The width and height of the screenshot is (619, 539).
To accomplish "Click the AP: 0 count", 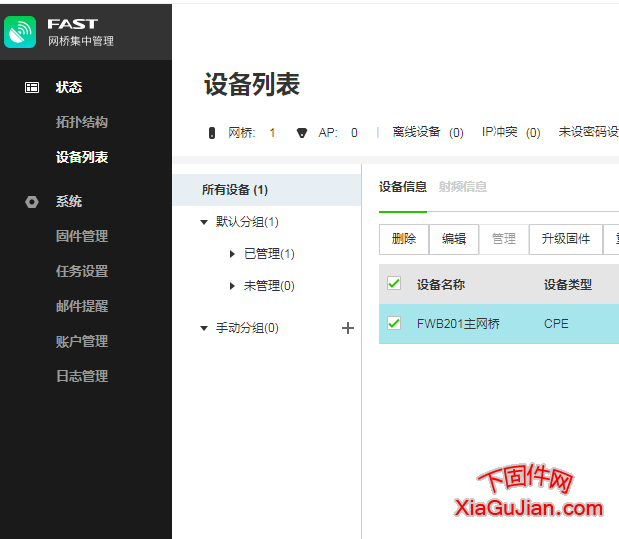I will 338,133.
